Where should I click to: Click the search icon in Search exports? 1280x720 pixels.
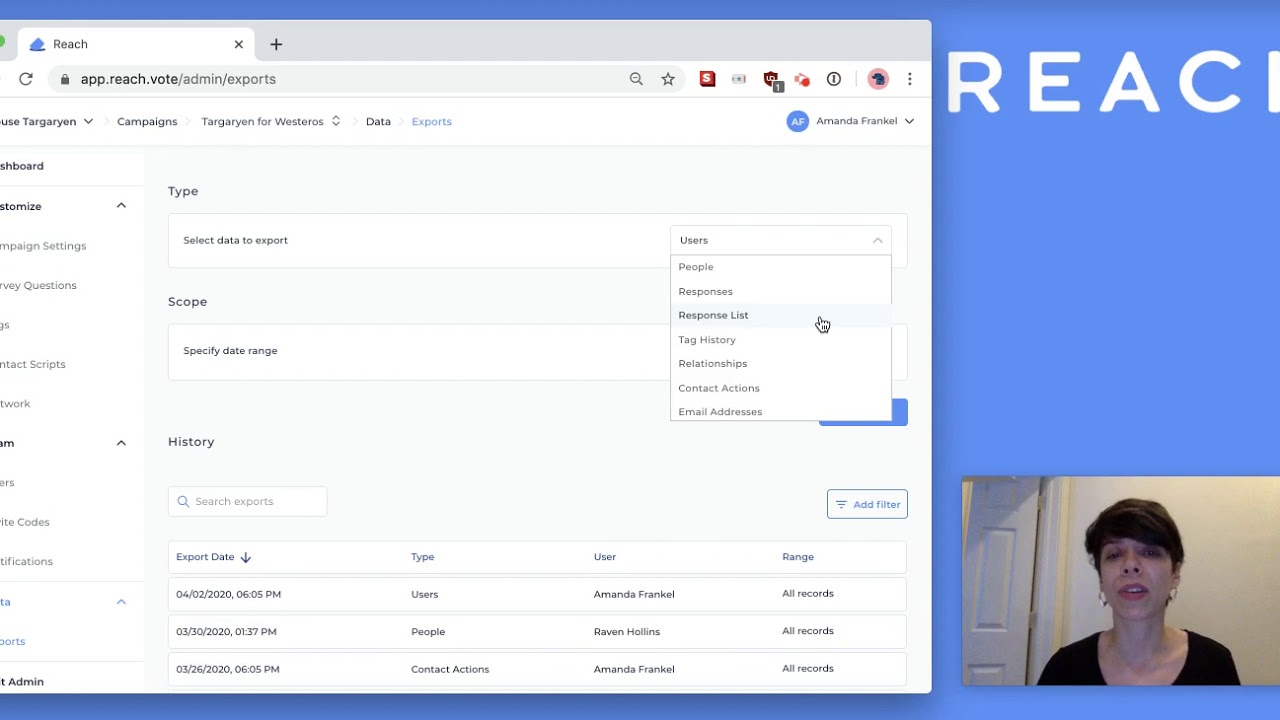183,501
